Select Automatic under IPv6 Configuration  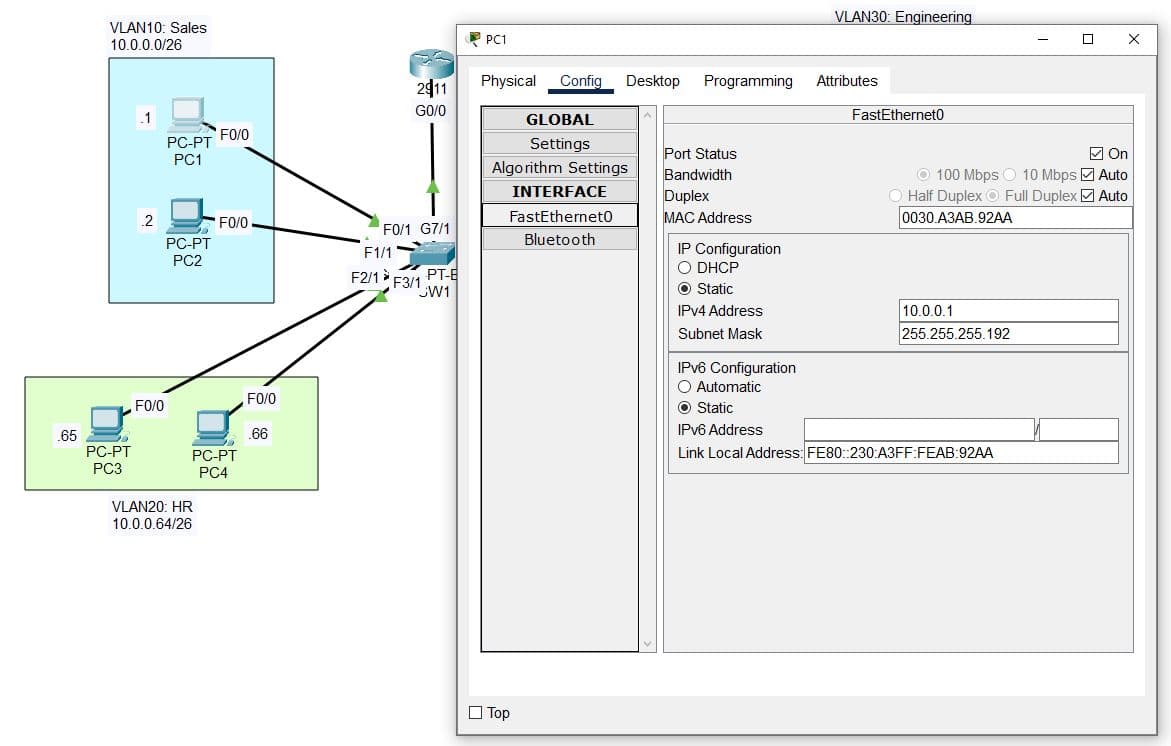pos(685,387)
